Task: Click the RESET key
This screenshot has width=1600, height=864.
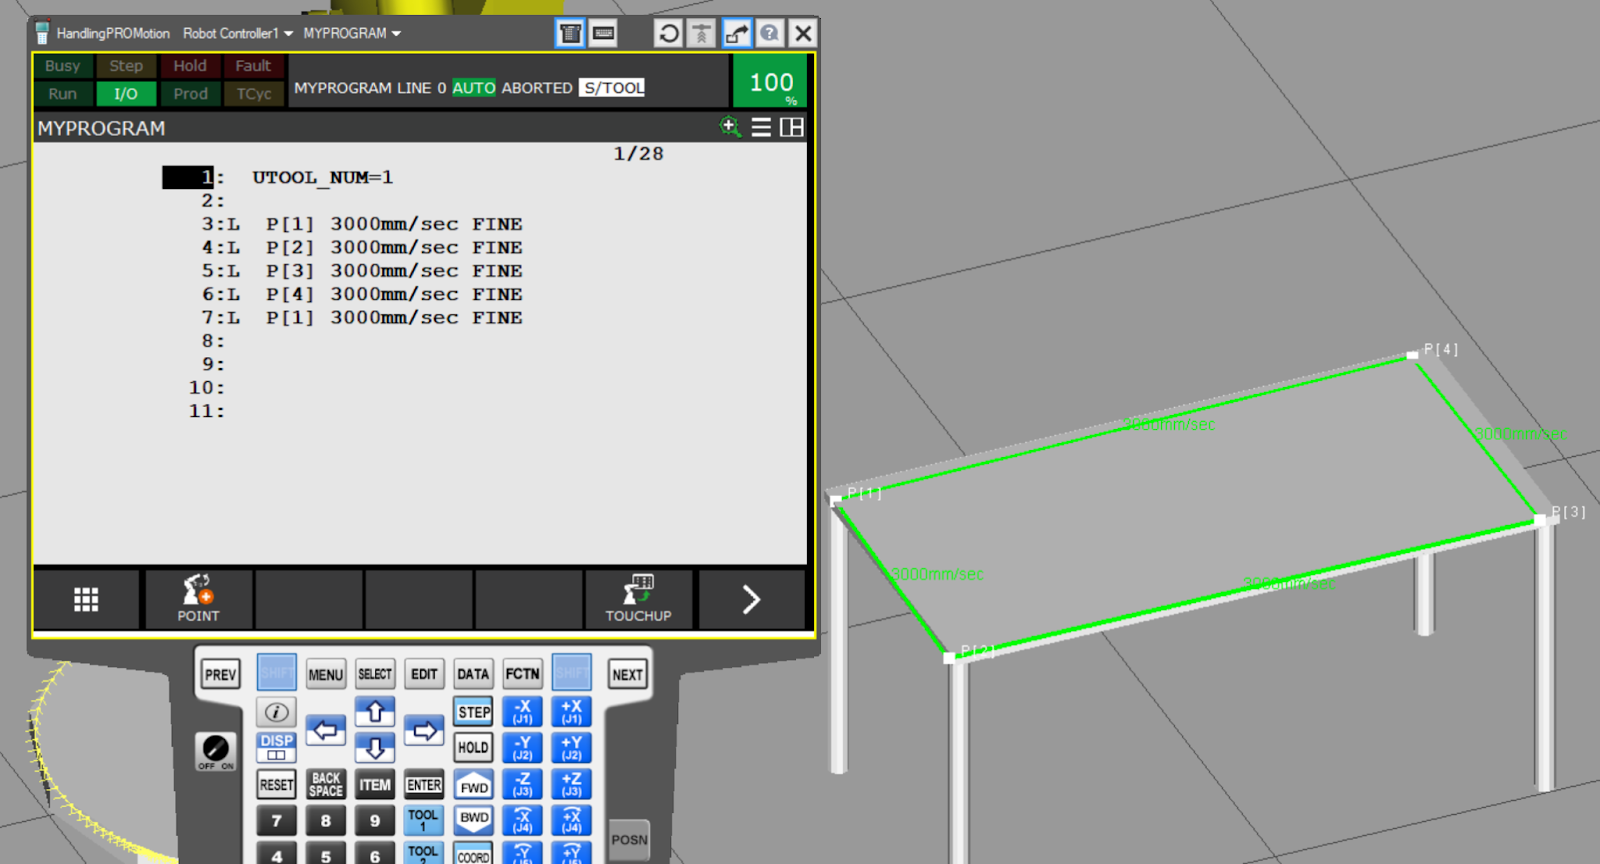Action: click(277, 785)
